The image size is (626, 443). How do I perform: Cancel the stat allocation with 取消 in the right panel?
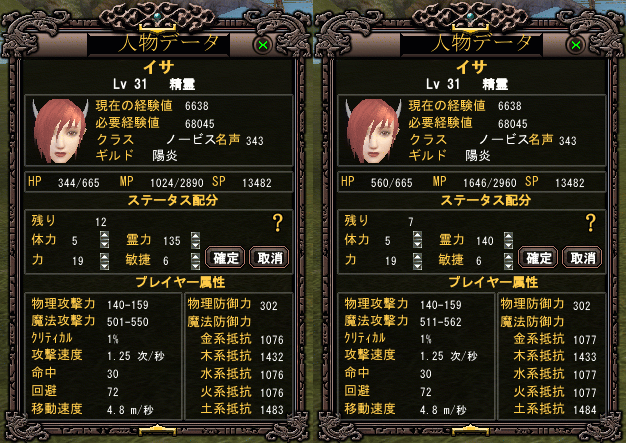click(x=582, y=258)
